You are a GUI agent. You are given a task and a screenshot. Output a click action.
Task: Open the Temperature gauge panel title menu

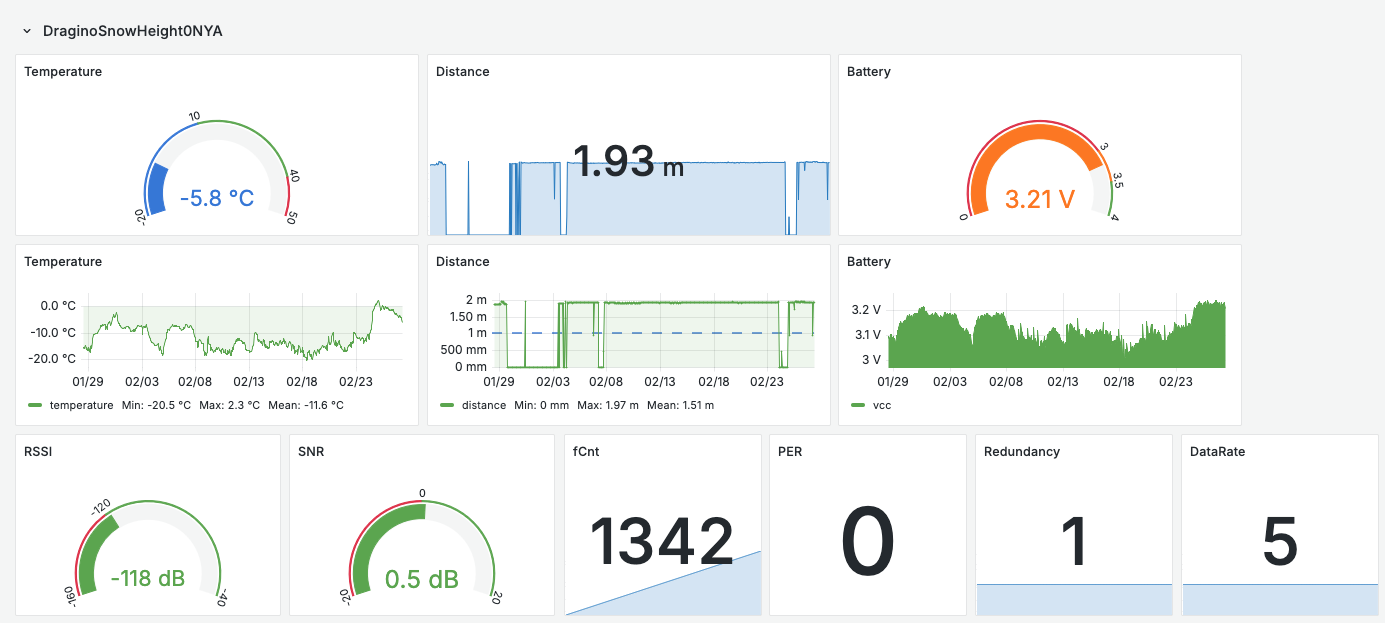tap(63, 72)
